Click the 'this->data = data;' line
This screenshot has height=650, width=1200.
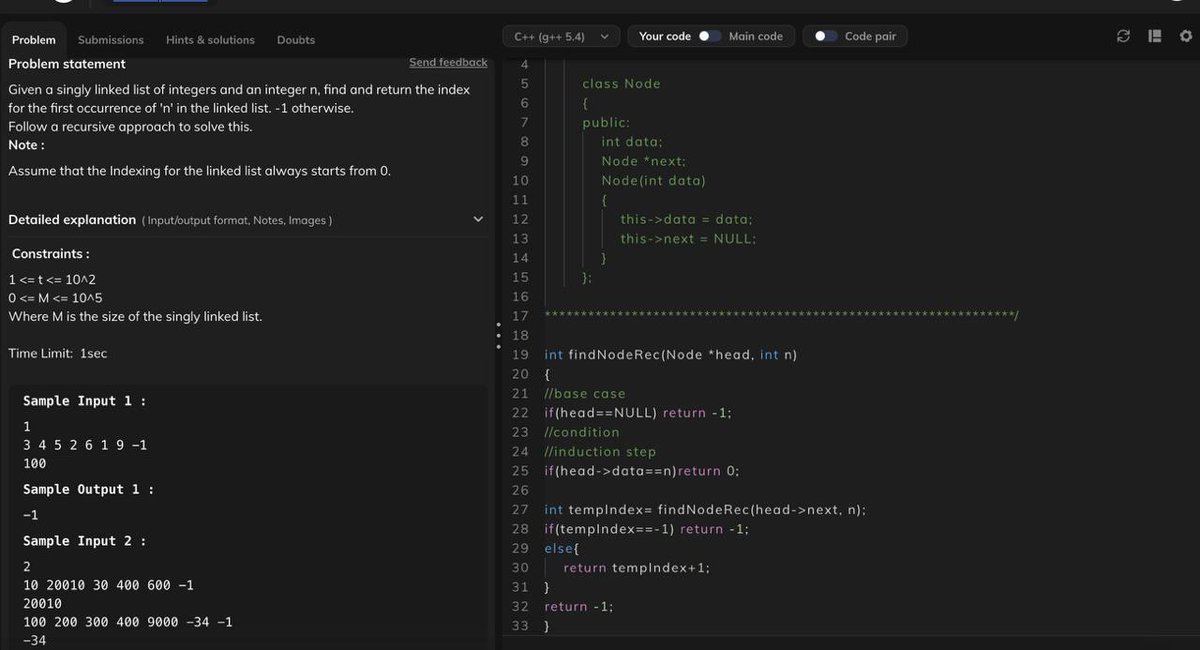[686, 219]
